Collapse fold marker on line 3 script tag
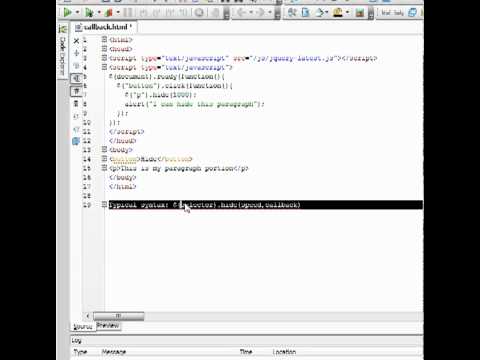This screenshot has height=360, width=480. point(104,58)
